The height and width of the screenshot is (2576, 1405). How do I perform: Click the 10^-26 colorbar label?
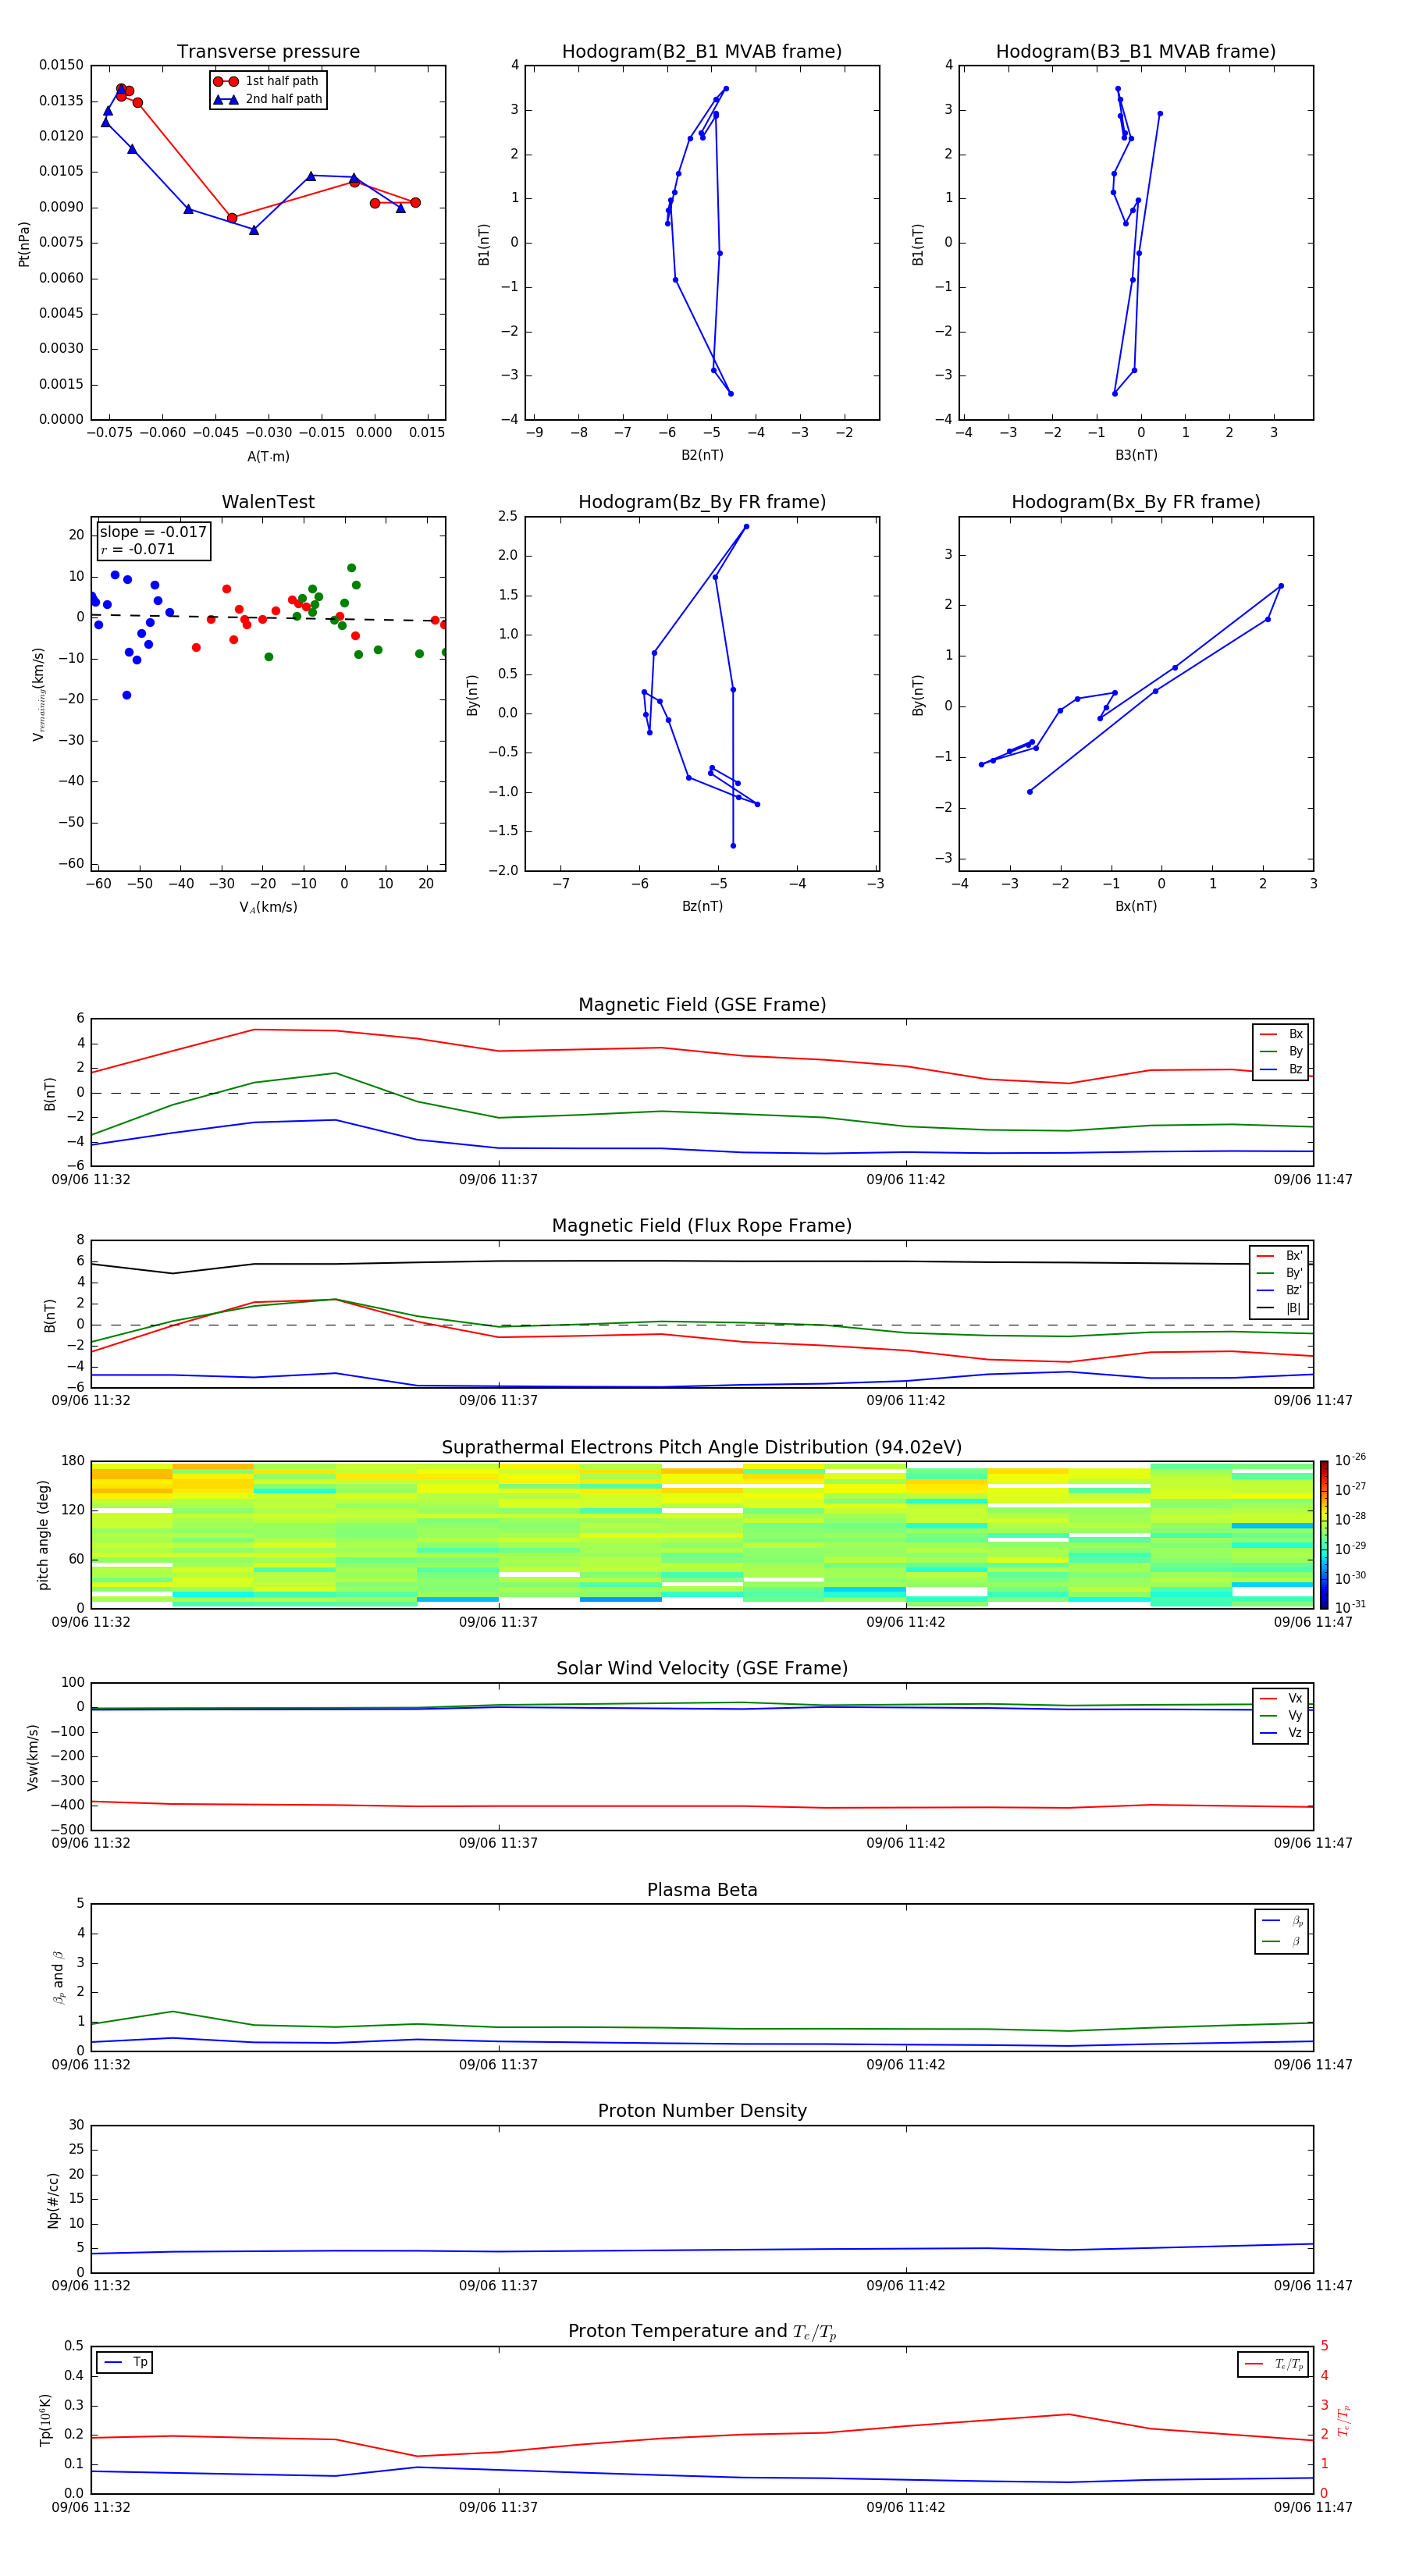(1350, 1460)
